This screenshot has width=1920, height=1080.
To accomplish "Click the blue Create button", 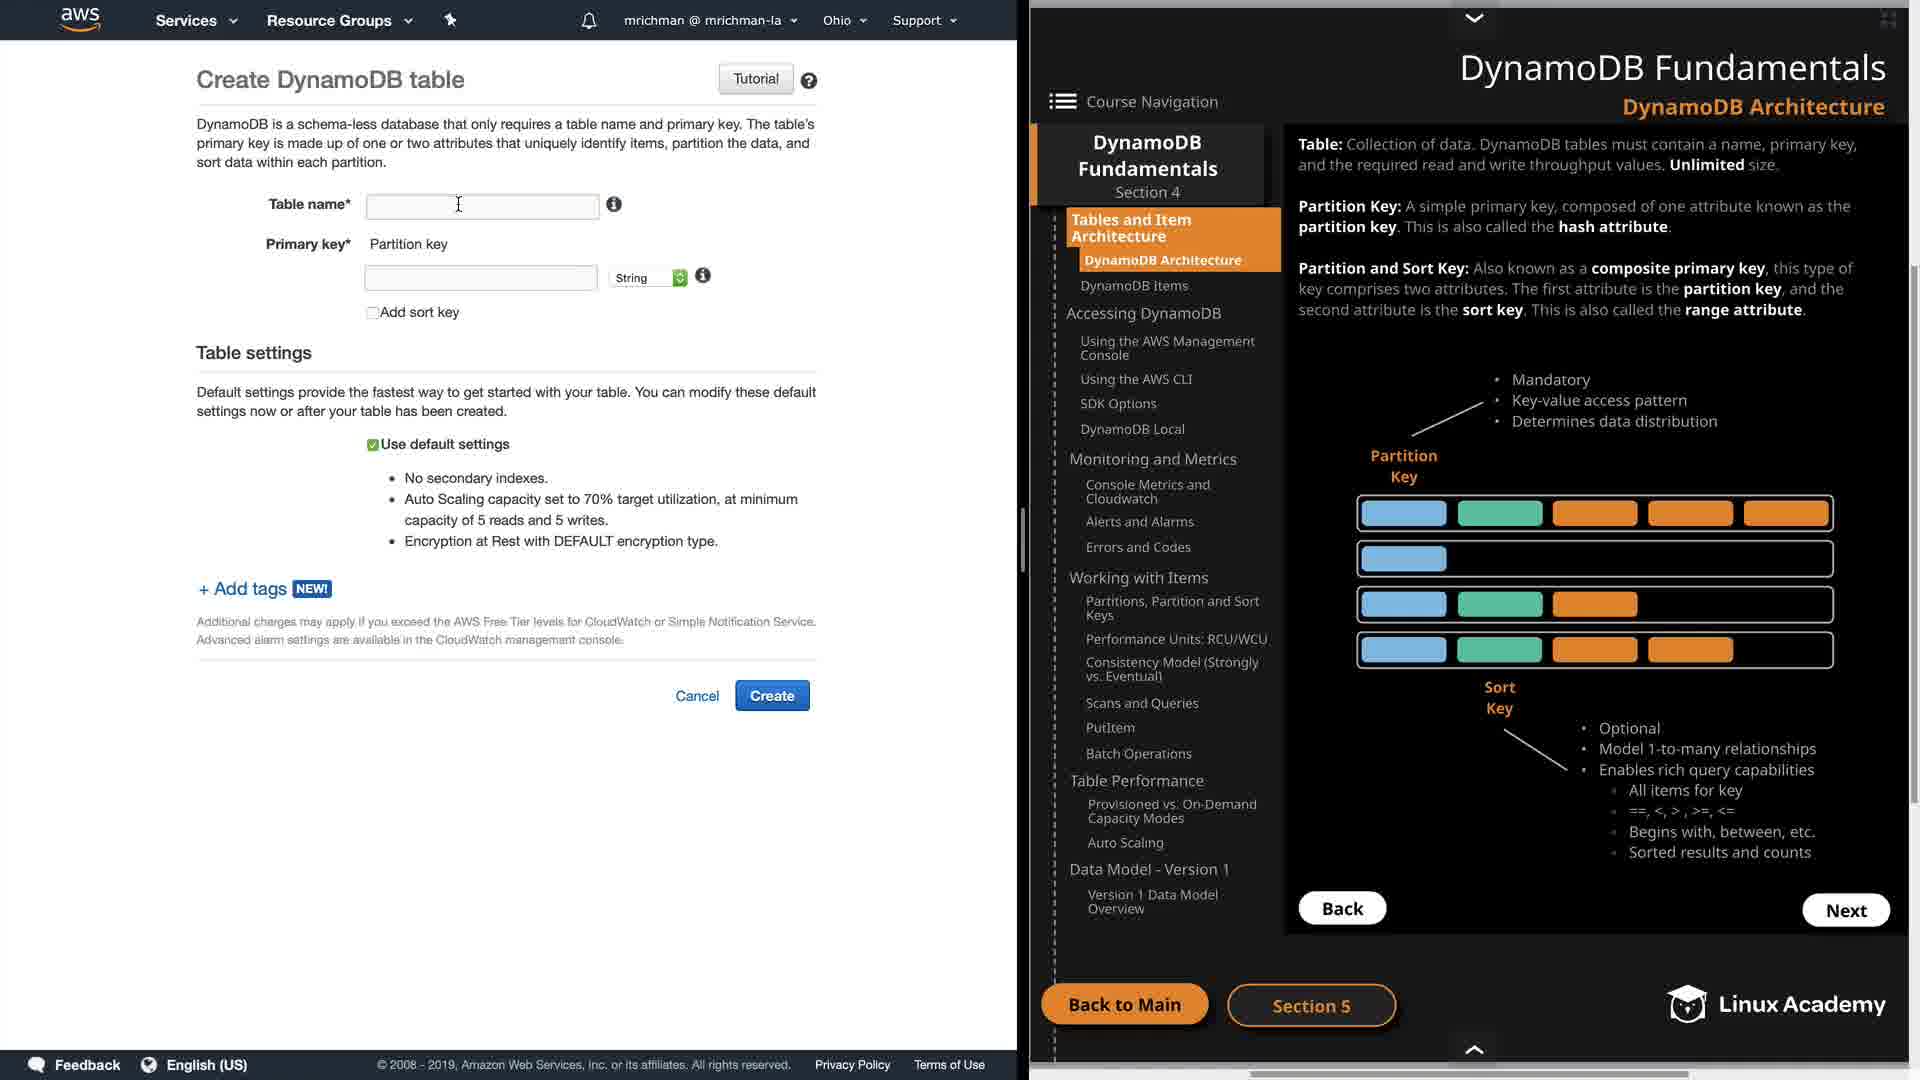I will (x=772, y=696).
